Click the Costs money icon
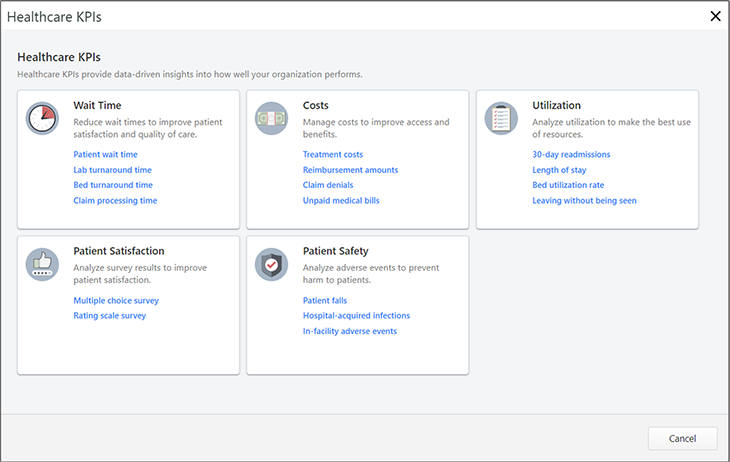The width and height of the screenshot is (730, 462). 271,118
